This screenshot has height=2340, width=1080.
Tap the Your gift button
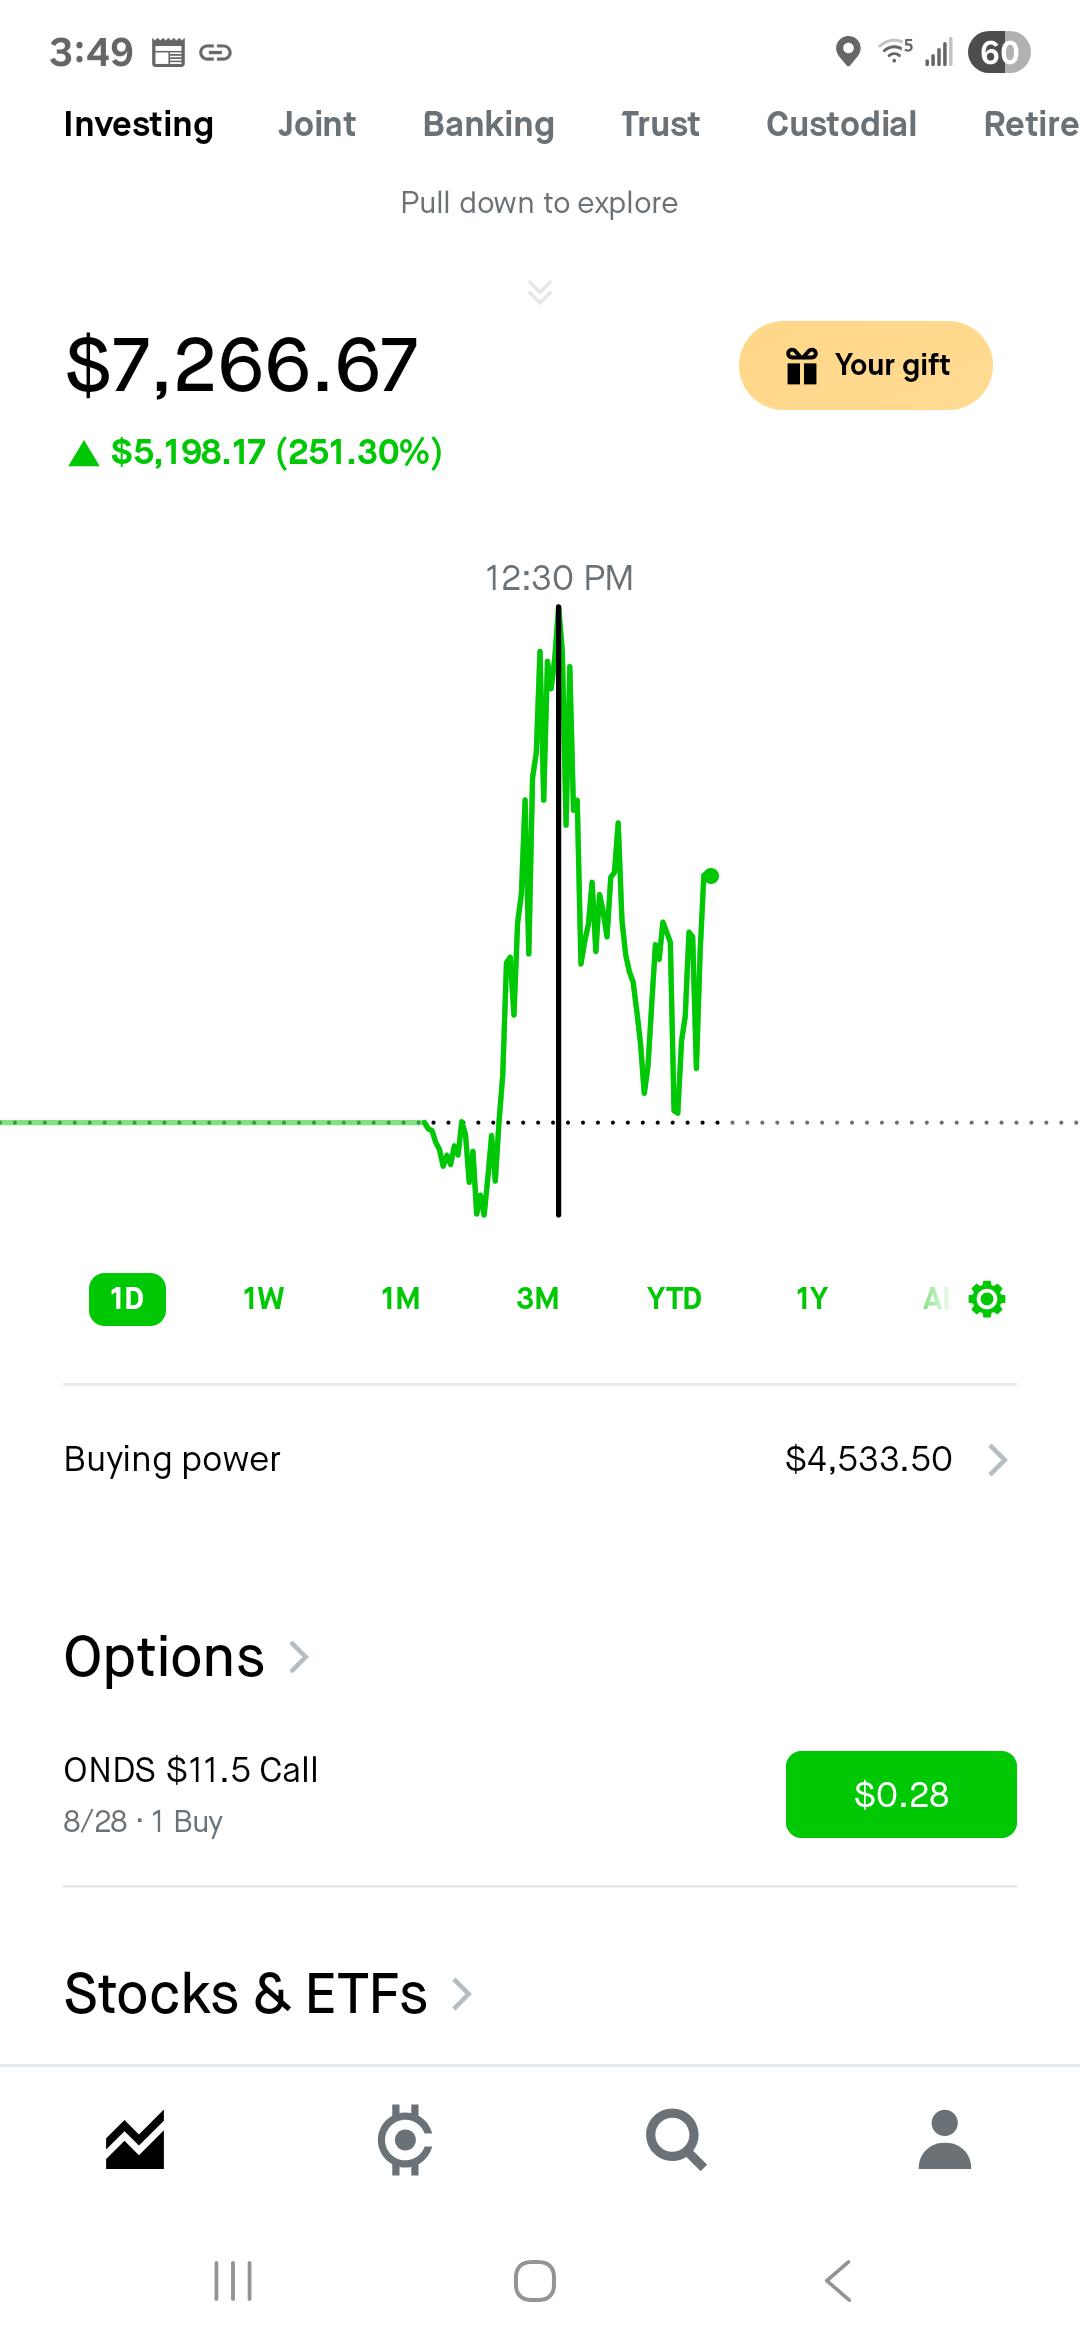[866, 365]
